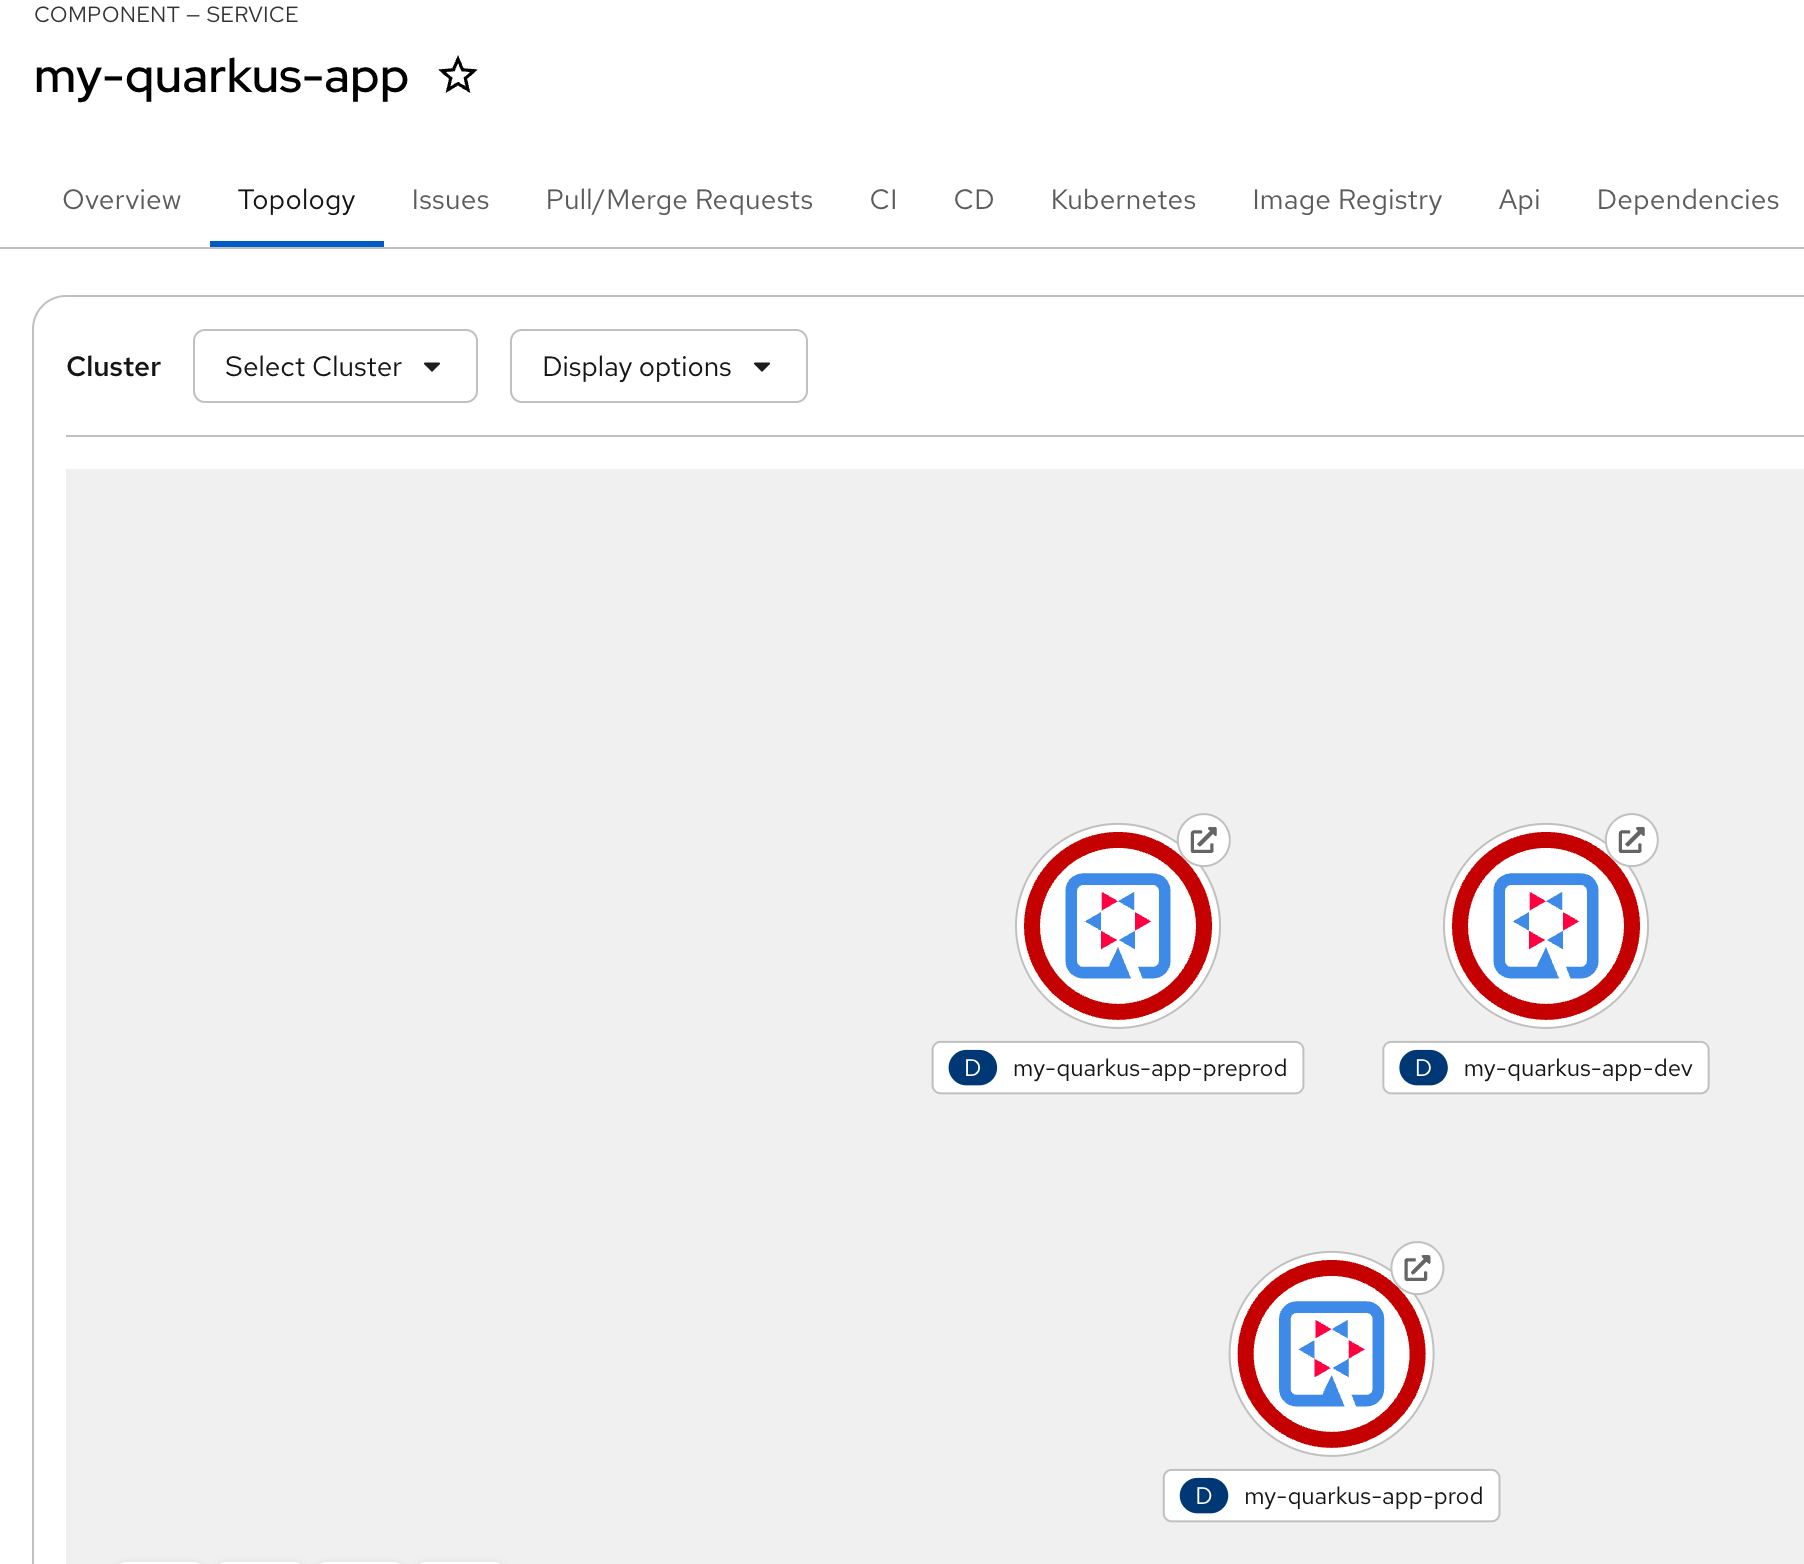This screenshot has width=1804, height=1564.
Task: Select the my-quarkus-app-prod deployment node icon
Action: click(1331, 1353)
